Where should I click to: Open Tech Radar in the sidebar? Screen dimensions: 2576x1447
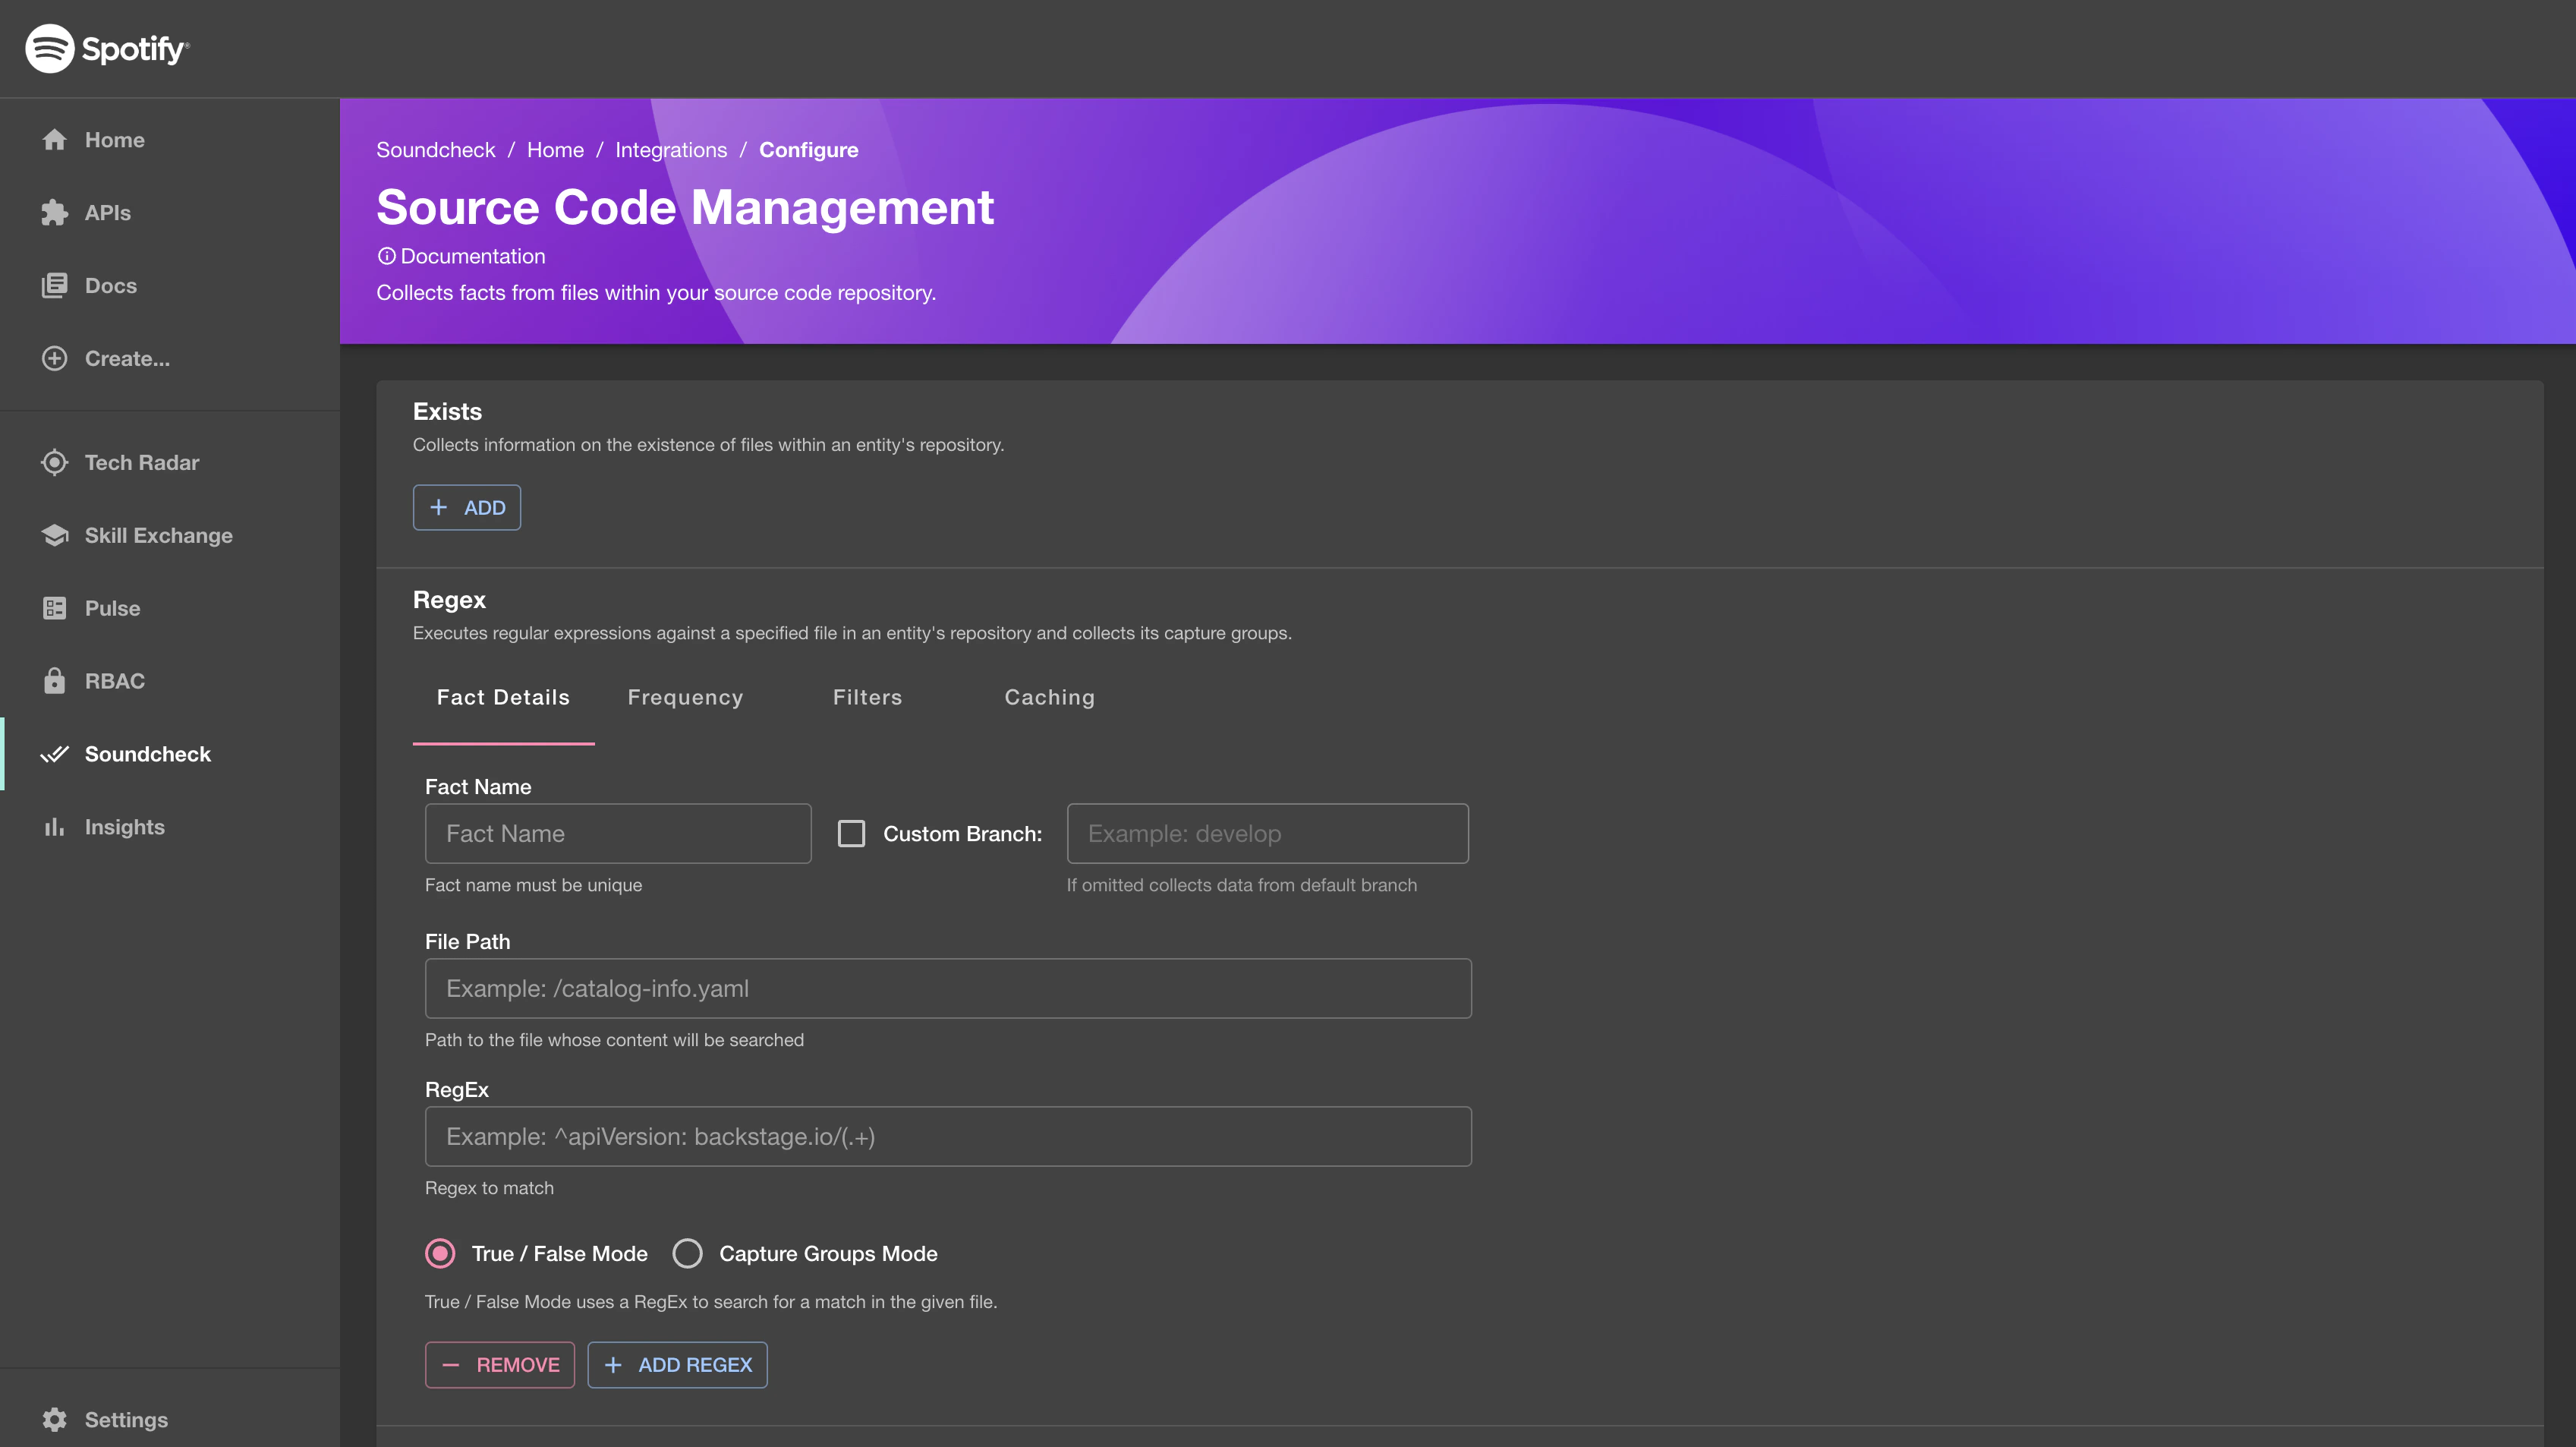tap(170, 463)
